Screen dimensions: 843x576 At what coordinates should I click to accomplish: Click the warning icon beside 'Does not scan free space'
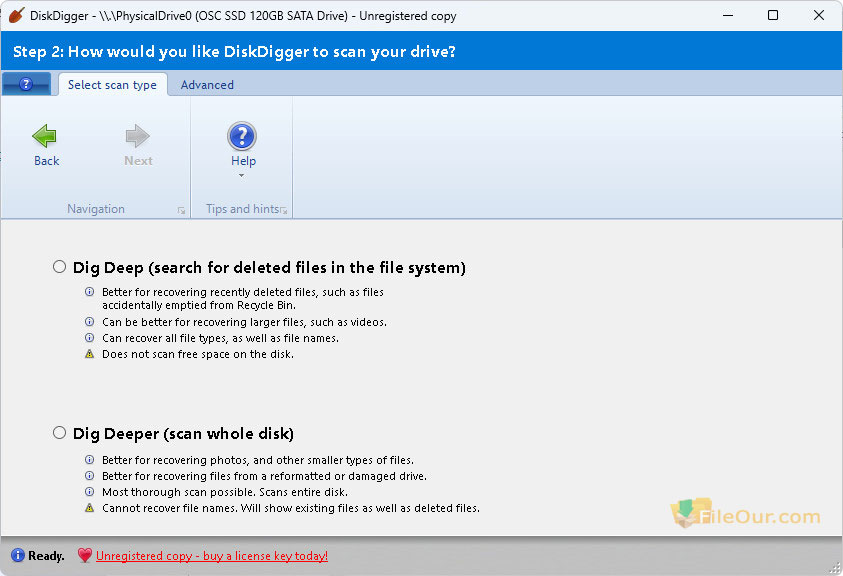[x=90, y=354]
